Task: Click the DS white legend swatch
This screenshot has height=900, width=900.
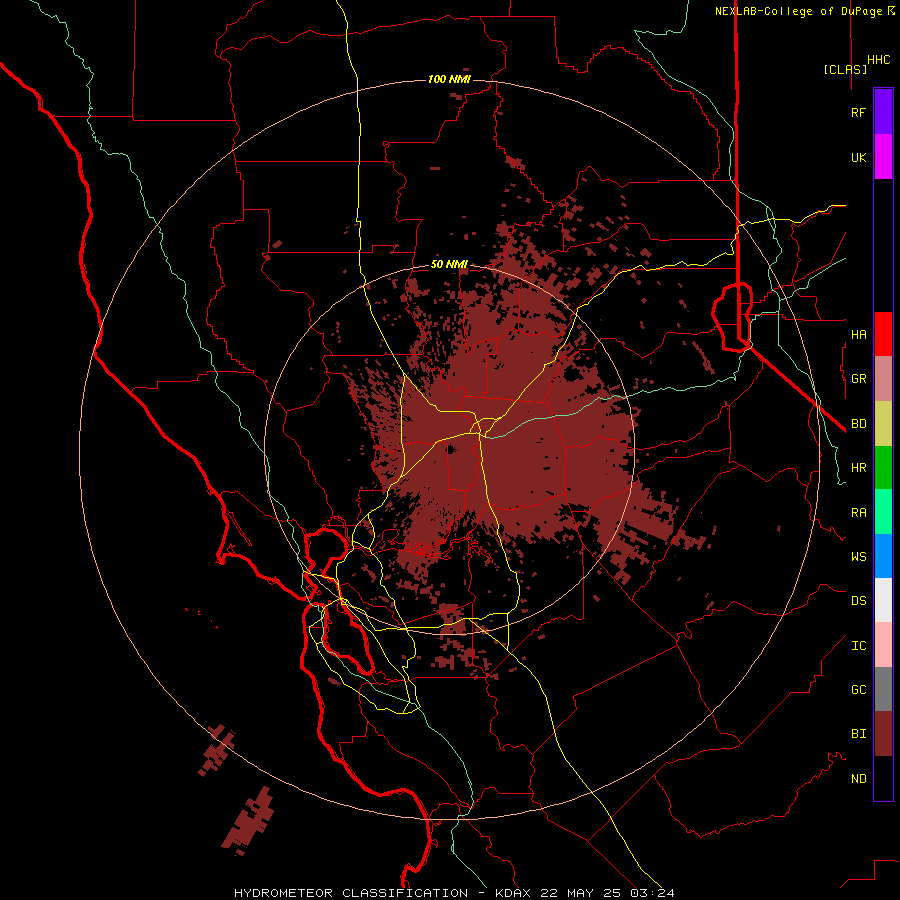Action: 883,600
